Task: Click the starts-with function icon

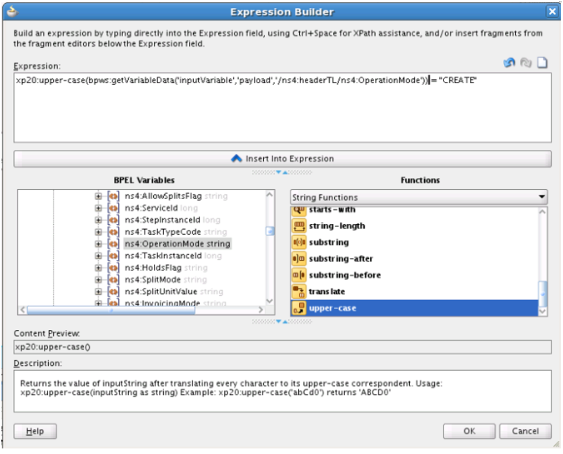Action: pyautogui.click(x=299, y=211)
